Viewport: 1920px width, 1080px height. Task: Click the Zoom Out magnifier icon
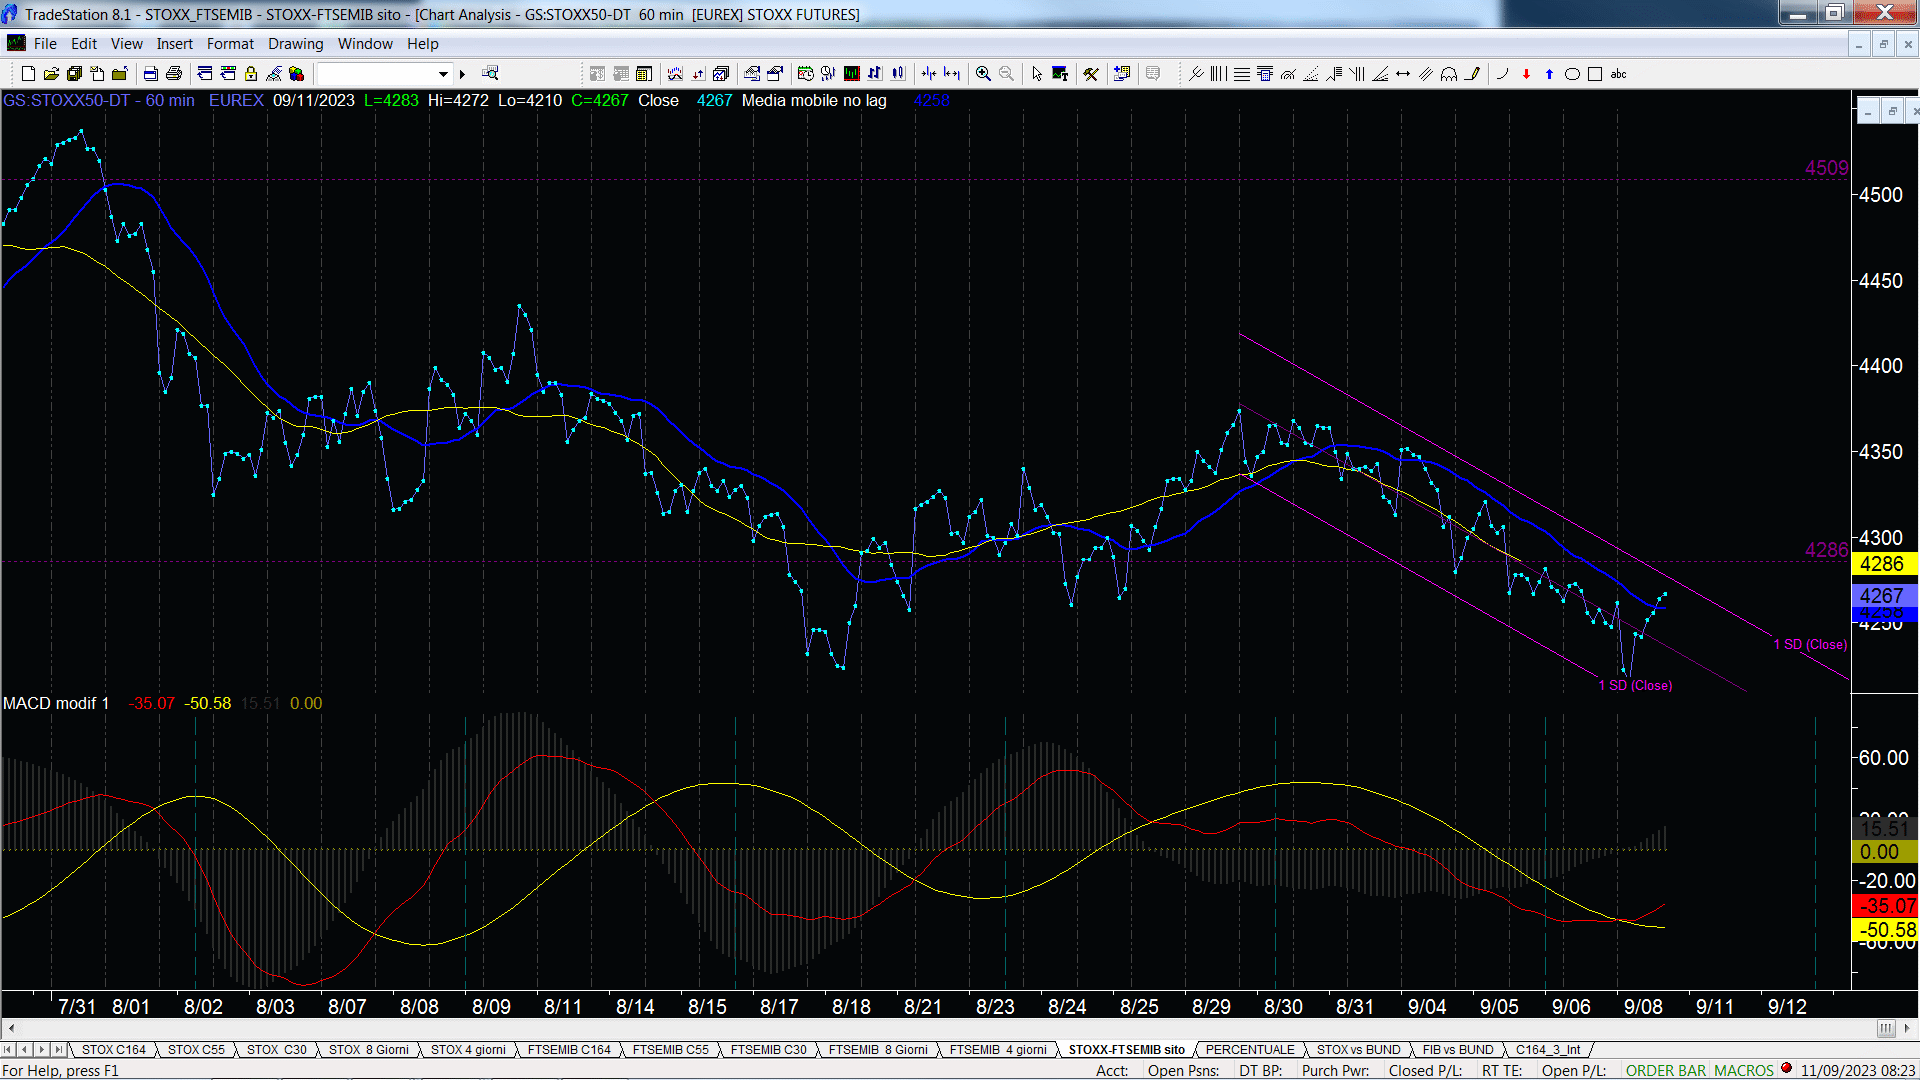[x=1006, y=74]
